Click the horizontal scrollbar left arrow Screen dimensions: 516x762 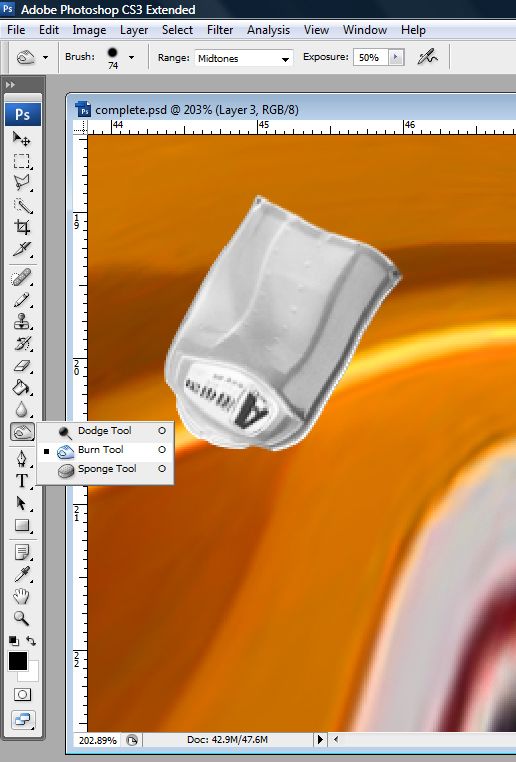[335, 740]
